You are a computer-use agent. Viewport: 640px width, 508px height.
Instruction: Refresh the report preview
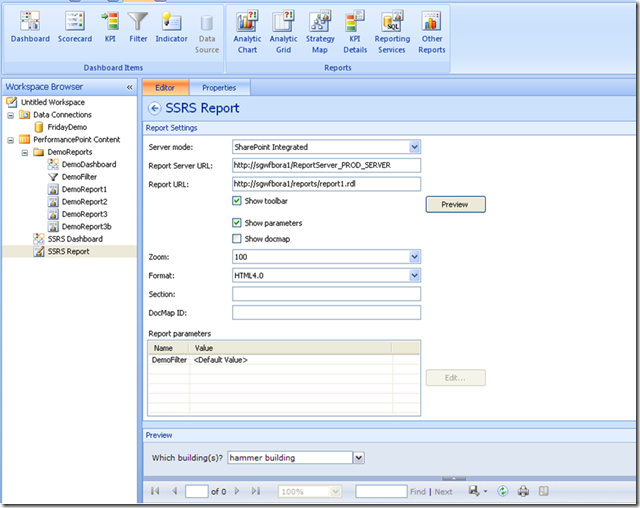(503, 491)
